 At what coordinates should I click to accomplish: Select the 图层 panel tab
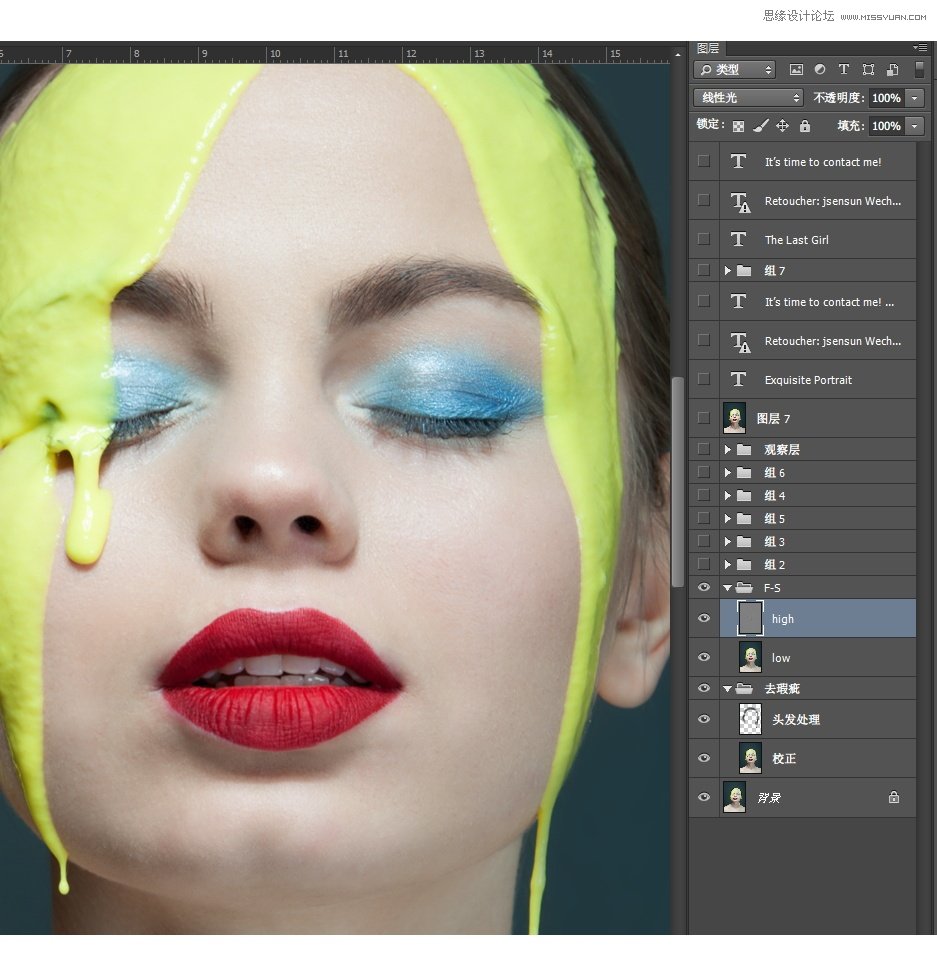[708, 48]
